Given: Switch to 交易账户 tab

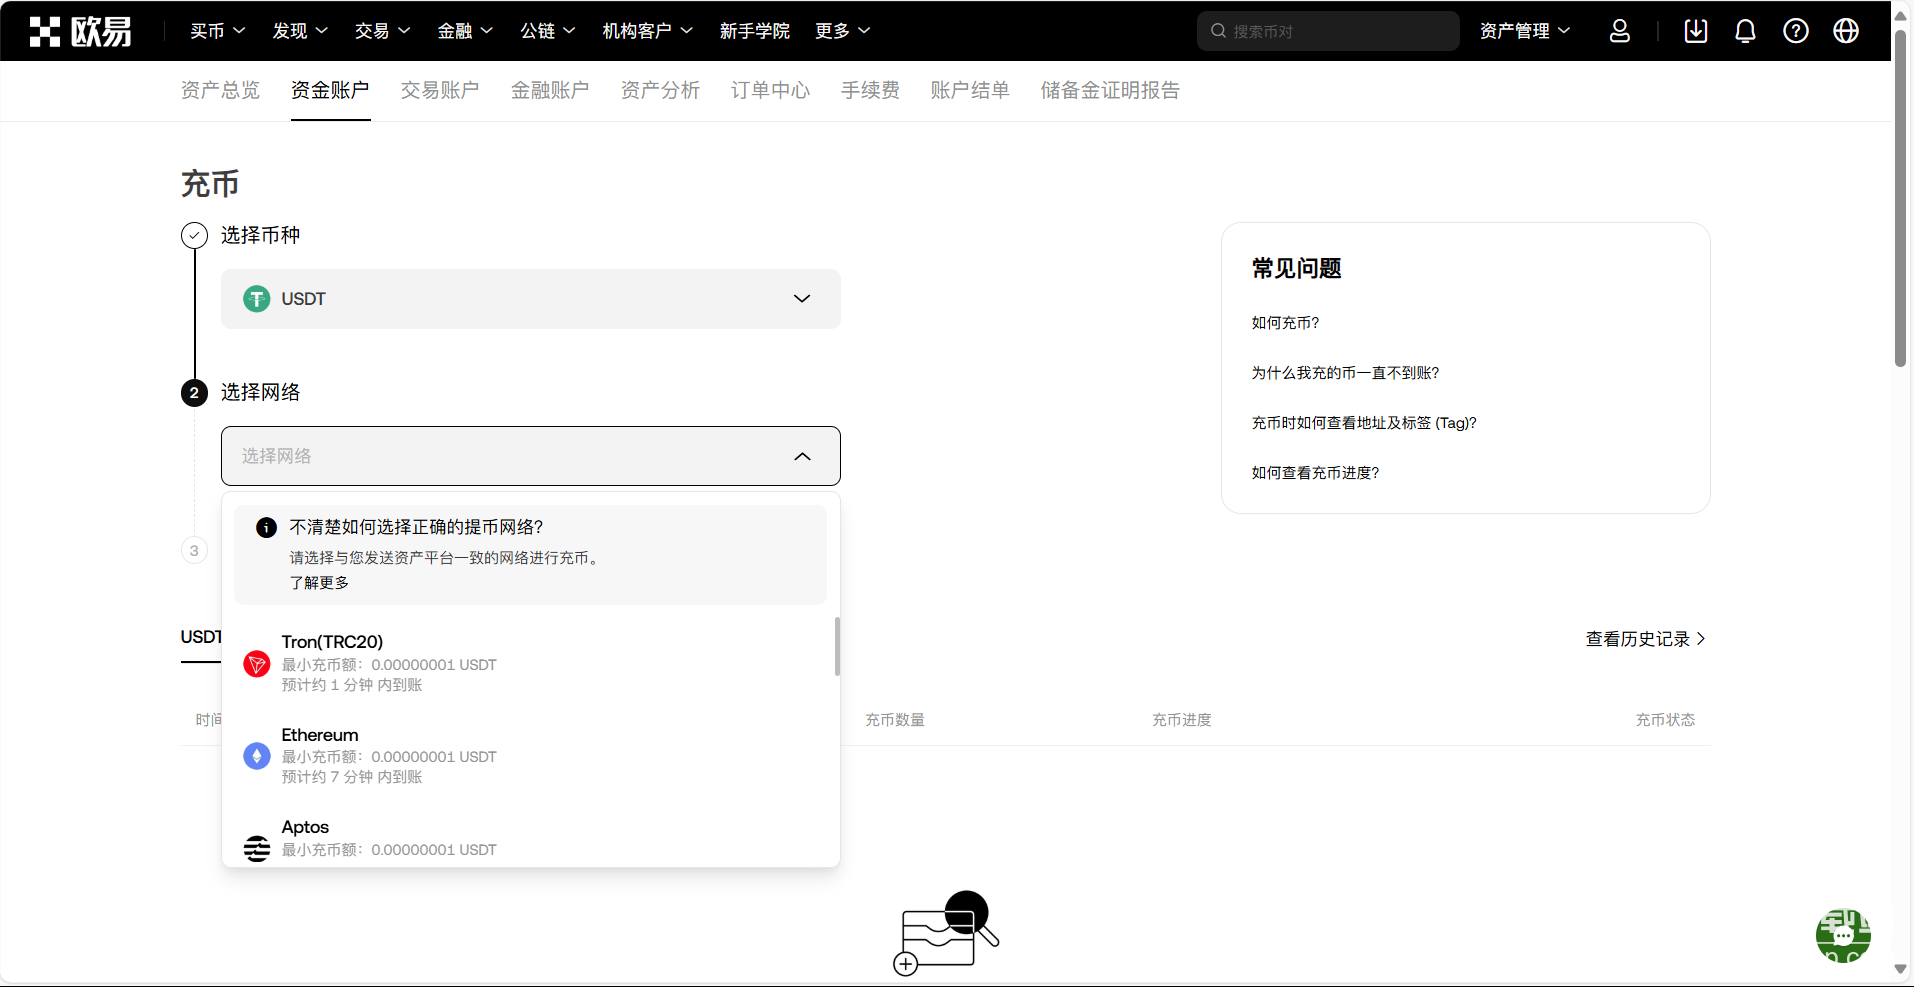Looking at the screenshot, I should 440,90.
